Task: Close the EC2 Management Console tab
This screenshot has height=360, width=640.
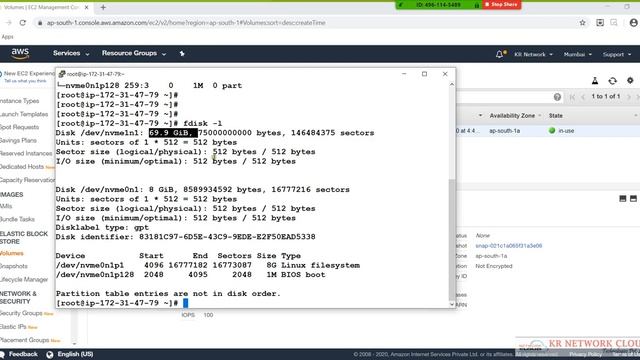Action: [87, 7]
